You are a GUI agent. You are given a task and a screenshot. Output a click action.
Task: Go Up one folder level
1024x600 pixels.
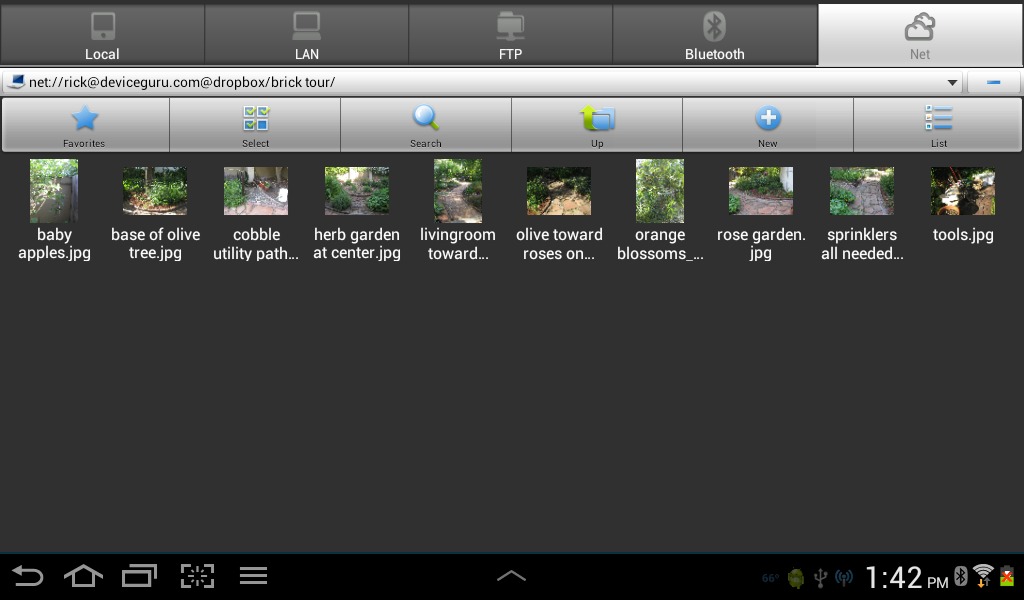pos(597,125)
